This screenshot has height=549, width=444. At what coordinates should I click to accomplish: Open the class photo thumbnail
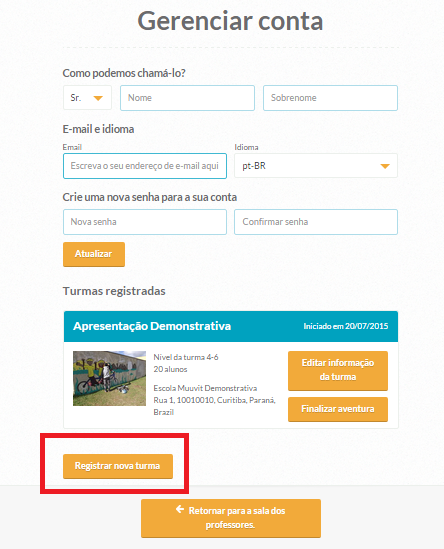tap(109, 378)
